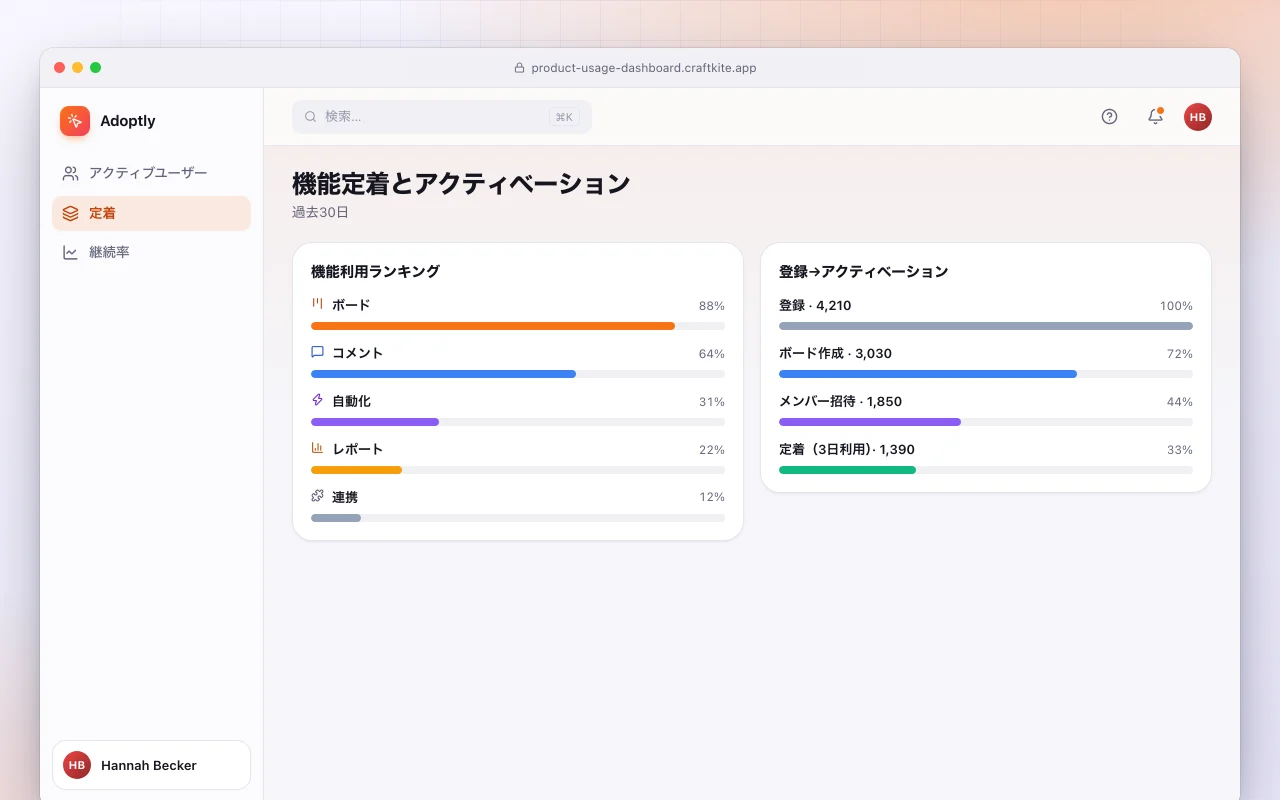Click the レポート bar chart icon
Screen dimensions: 1280x800
[317, 448]
